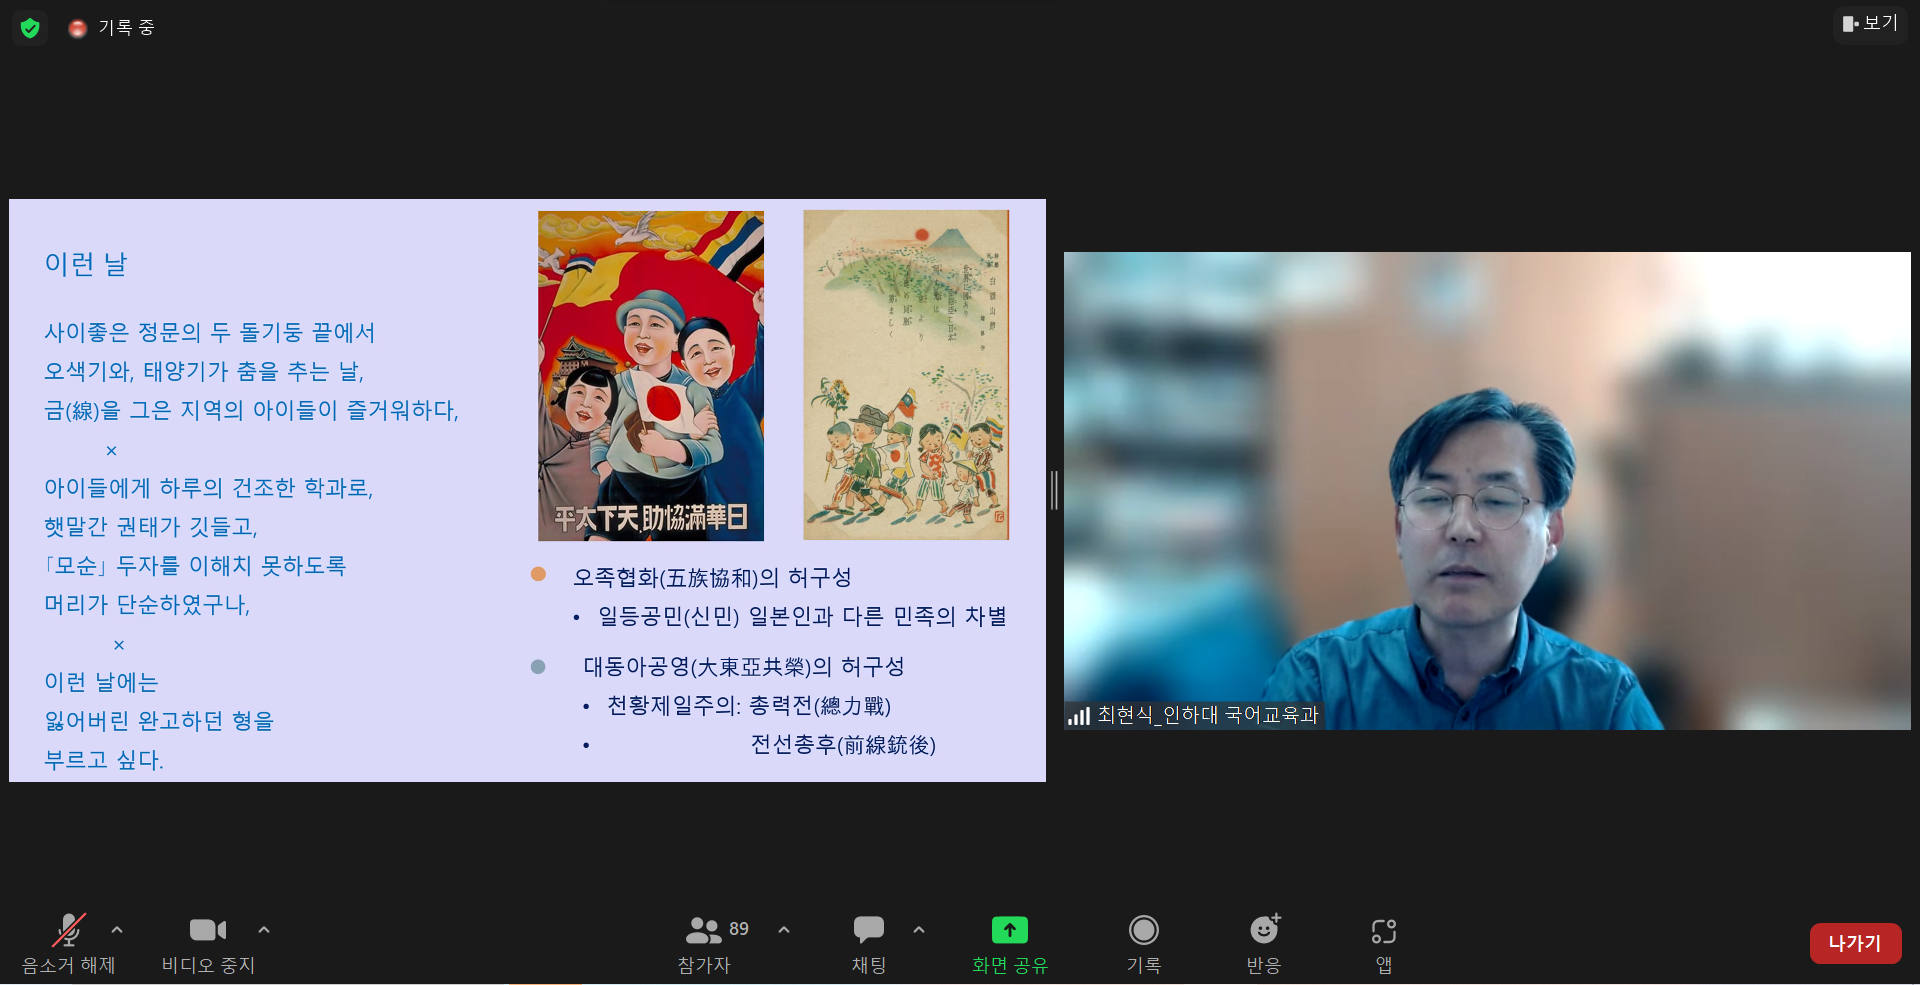This screenshot has width=1920, height=985.
Task: Click the text 전선총후(前線銃後)
Action: pos(843,745)
